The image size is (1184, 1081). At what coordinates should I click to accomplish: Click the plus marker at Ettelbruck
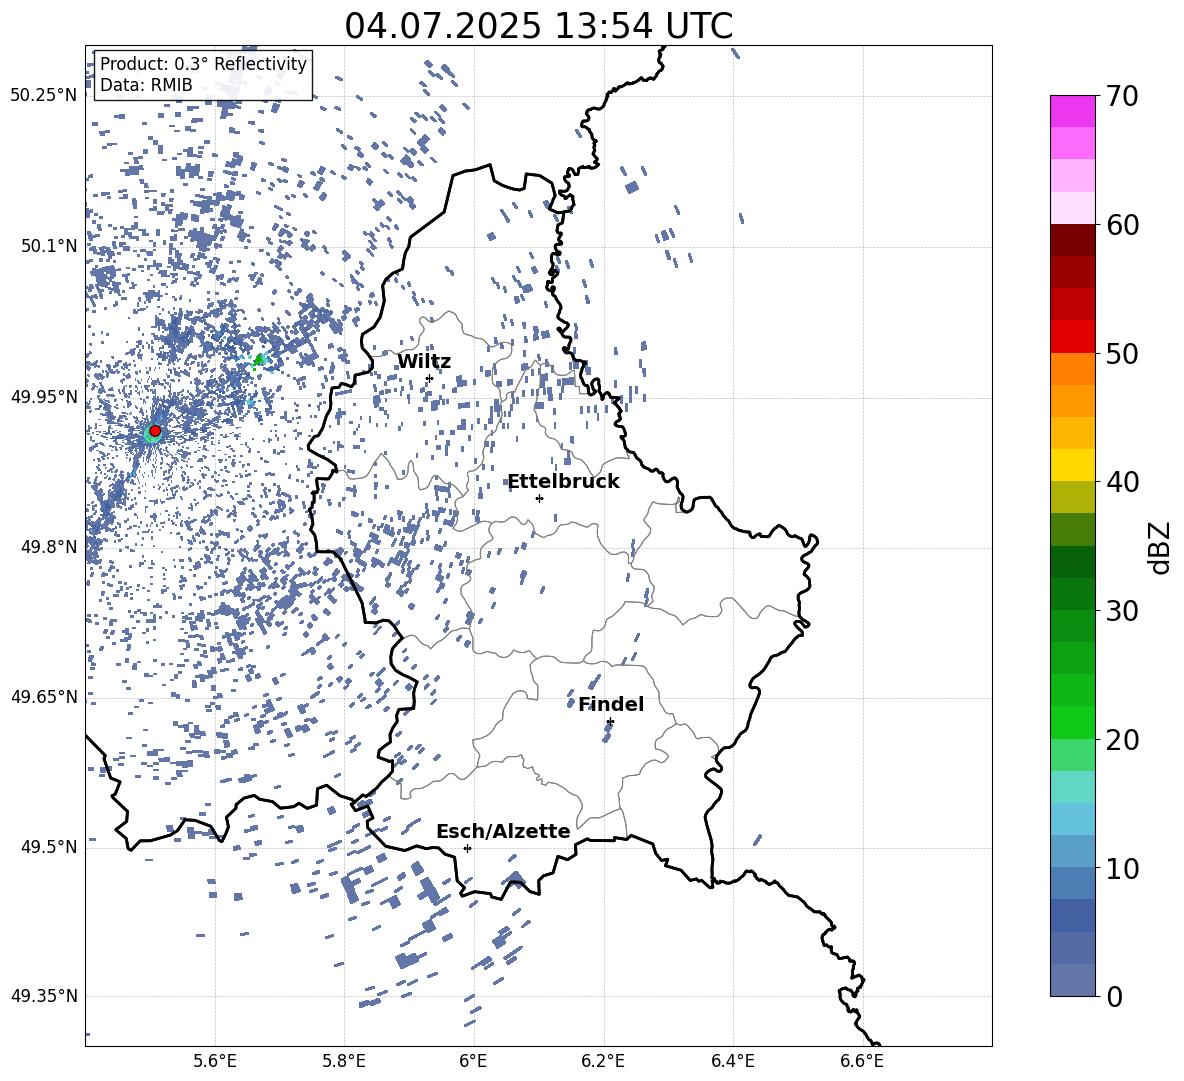(539, 498)
